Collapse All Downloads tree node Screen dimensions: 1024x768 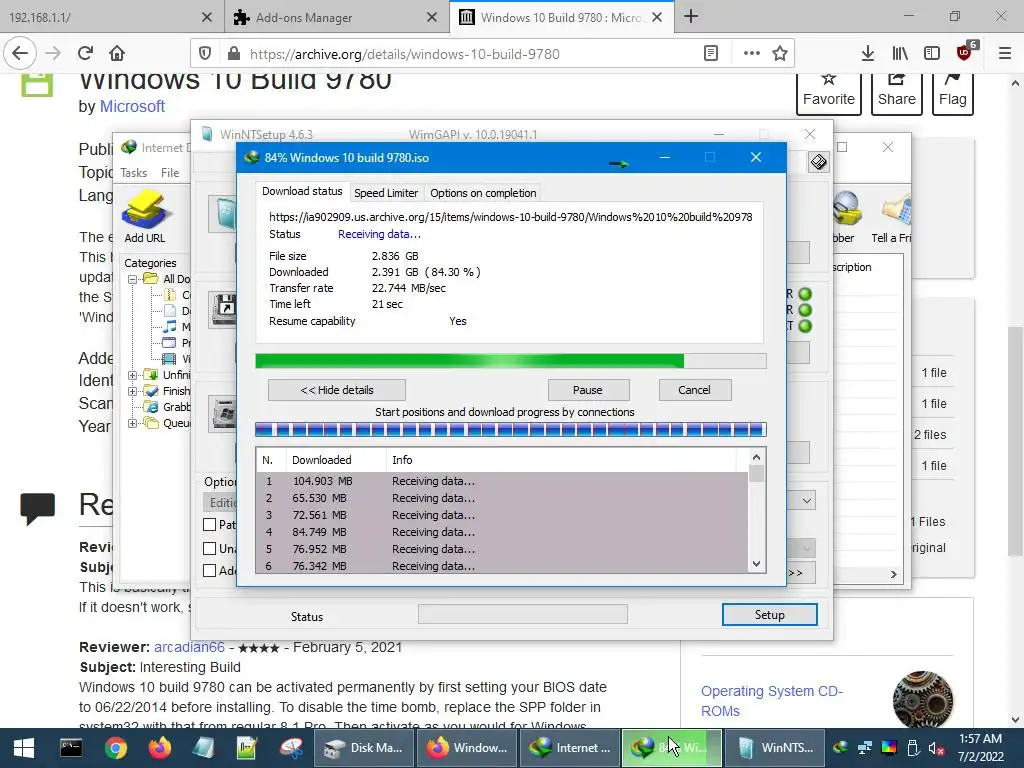pos(133,279)
